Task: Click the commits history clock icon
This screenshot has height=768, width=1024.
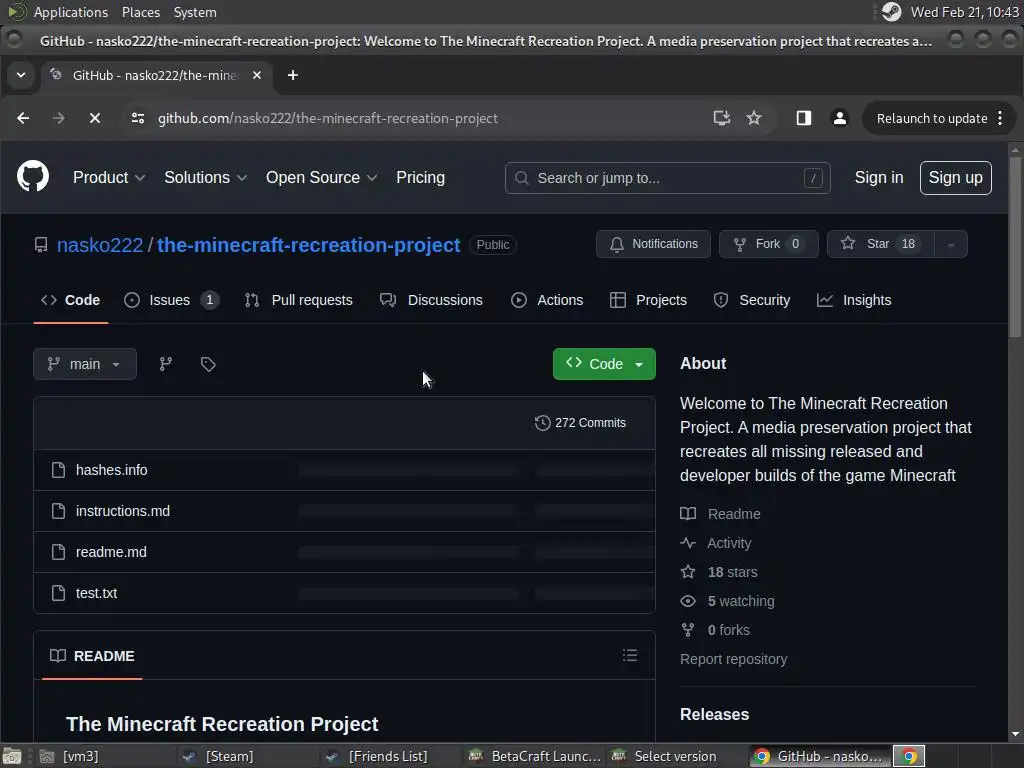Action: point(542,423)
